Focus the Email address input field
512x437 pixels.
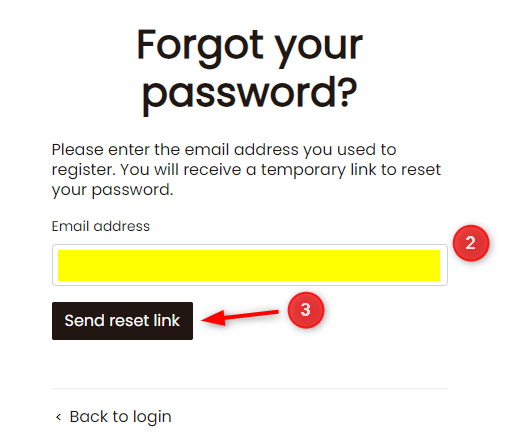(250, 265)
